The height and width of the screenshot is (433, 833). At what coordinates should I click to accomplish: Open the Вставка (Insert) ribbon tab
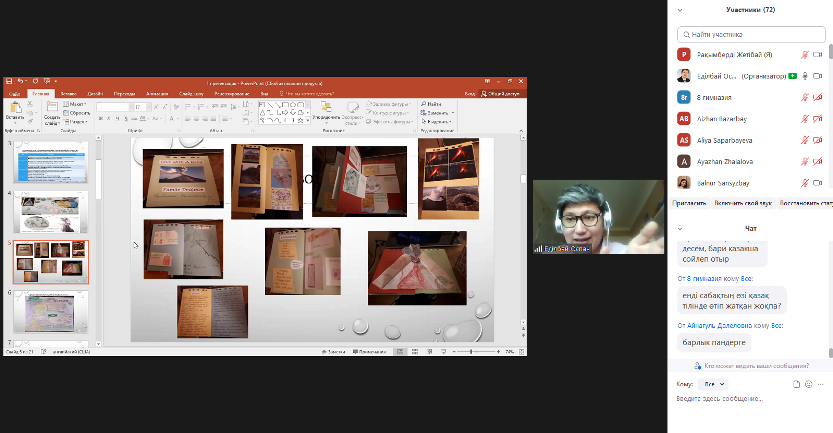69,92
